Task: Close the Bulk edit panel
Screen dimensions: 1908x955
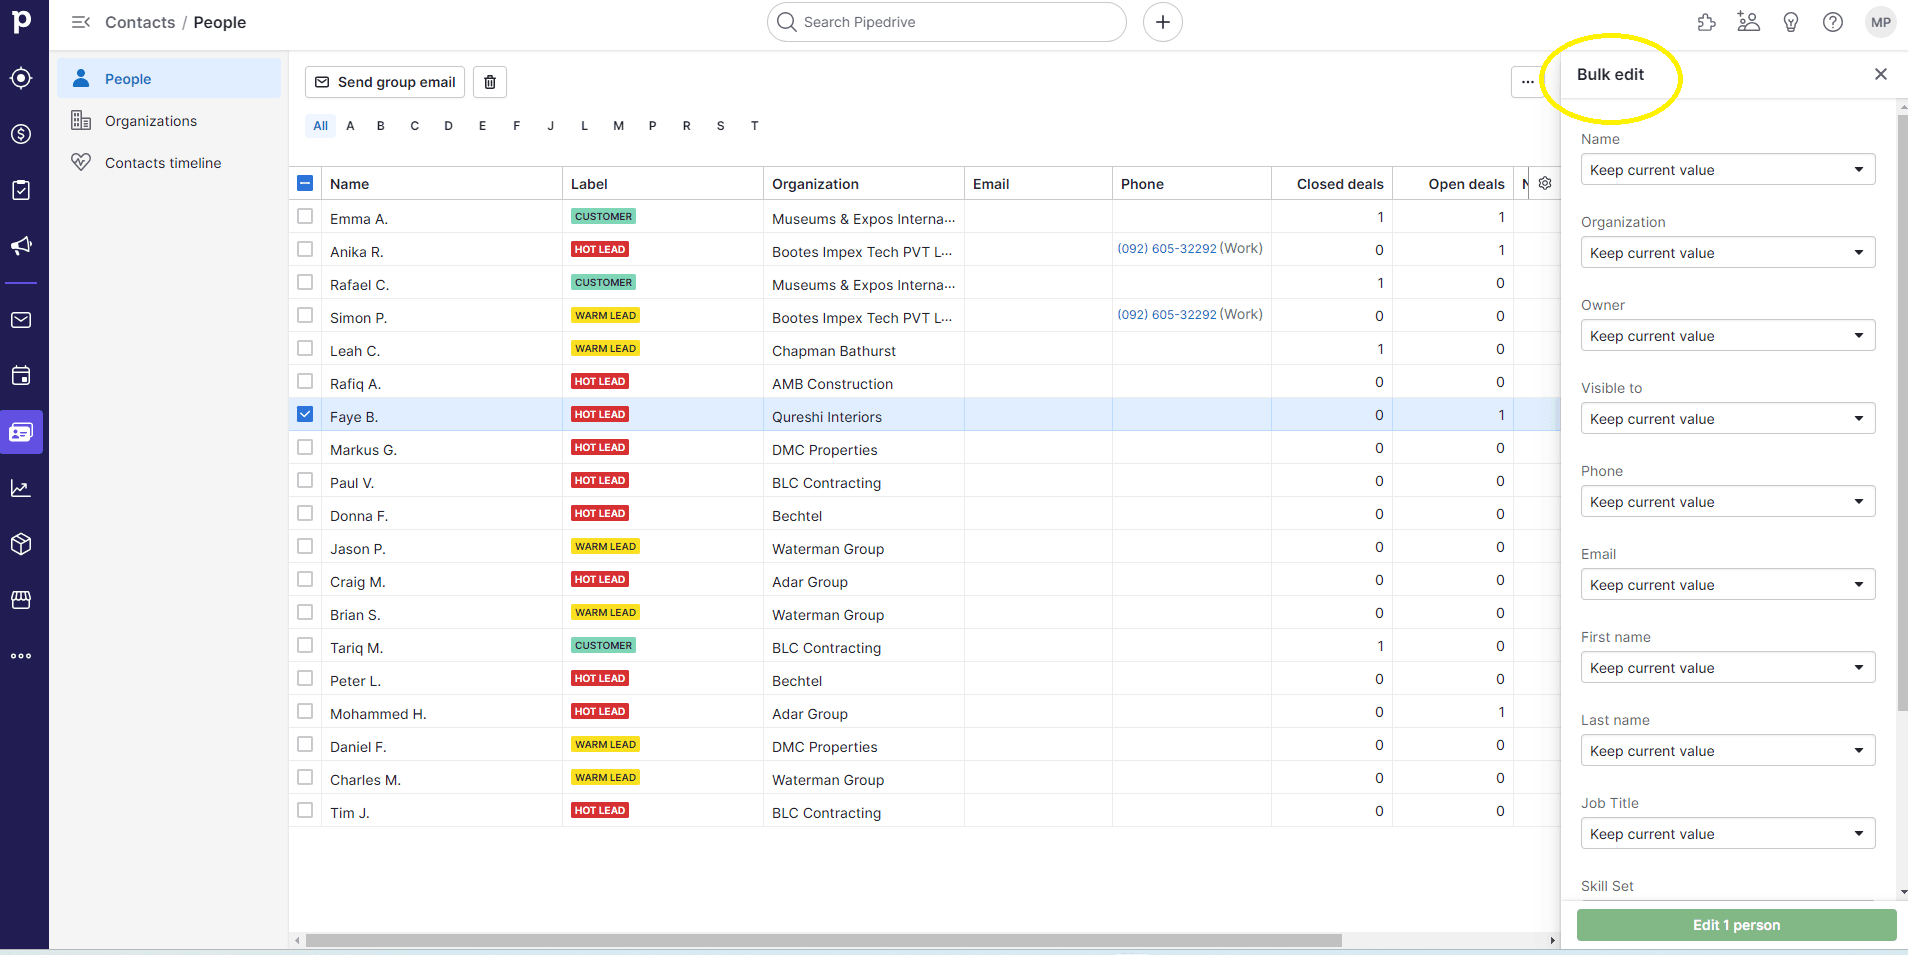Action: coord(1881,74)
